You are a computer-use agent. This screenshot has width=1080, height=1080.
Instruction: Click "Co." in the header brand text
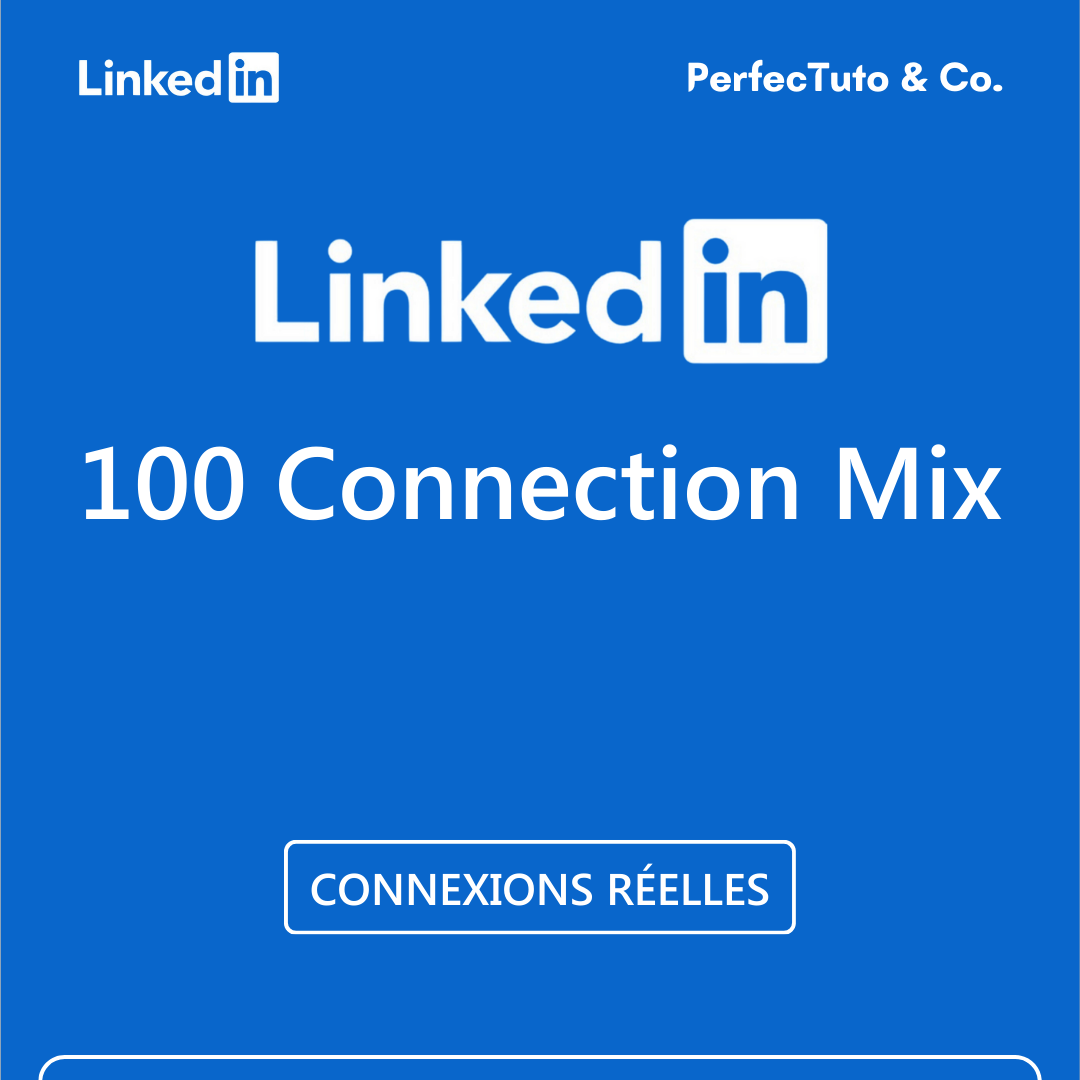[971, 78]
